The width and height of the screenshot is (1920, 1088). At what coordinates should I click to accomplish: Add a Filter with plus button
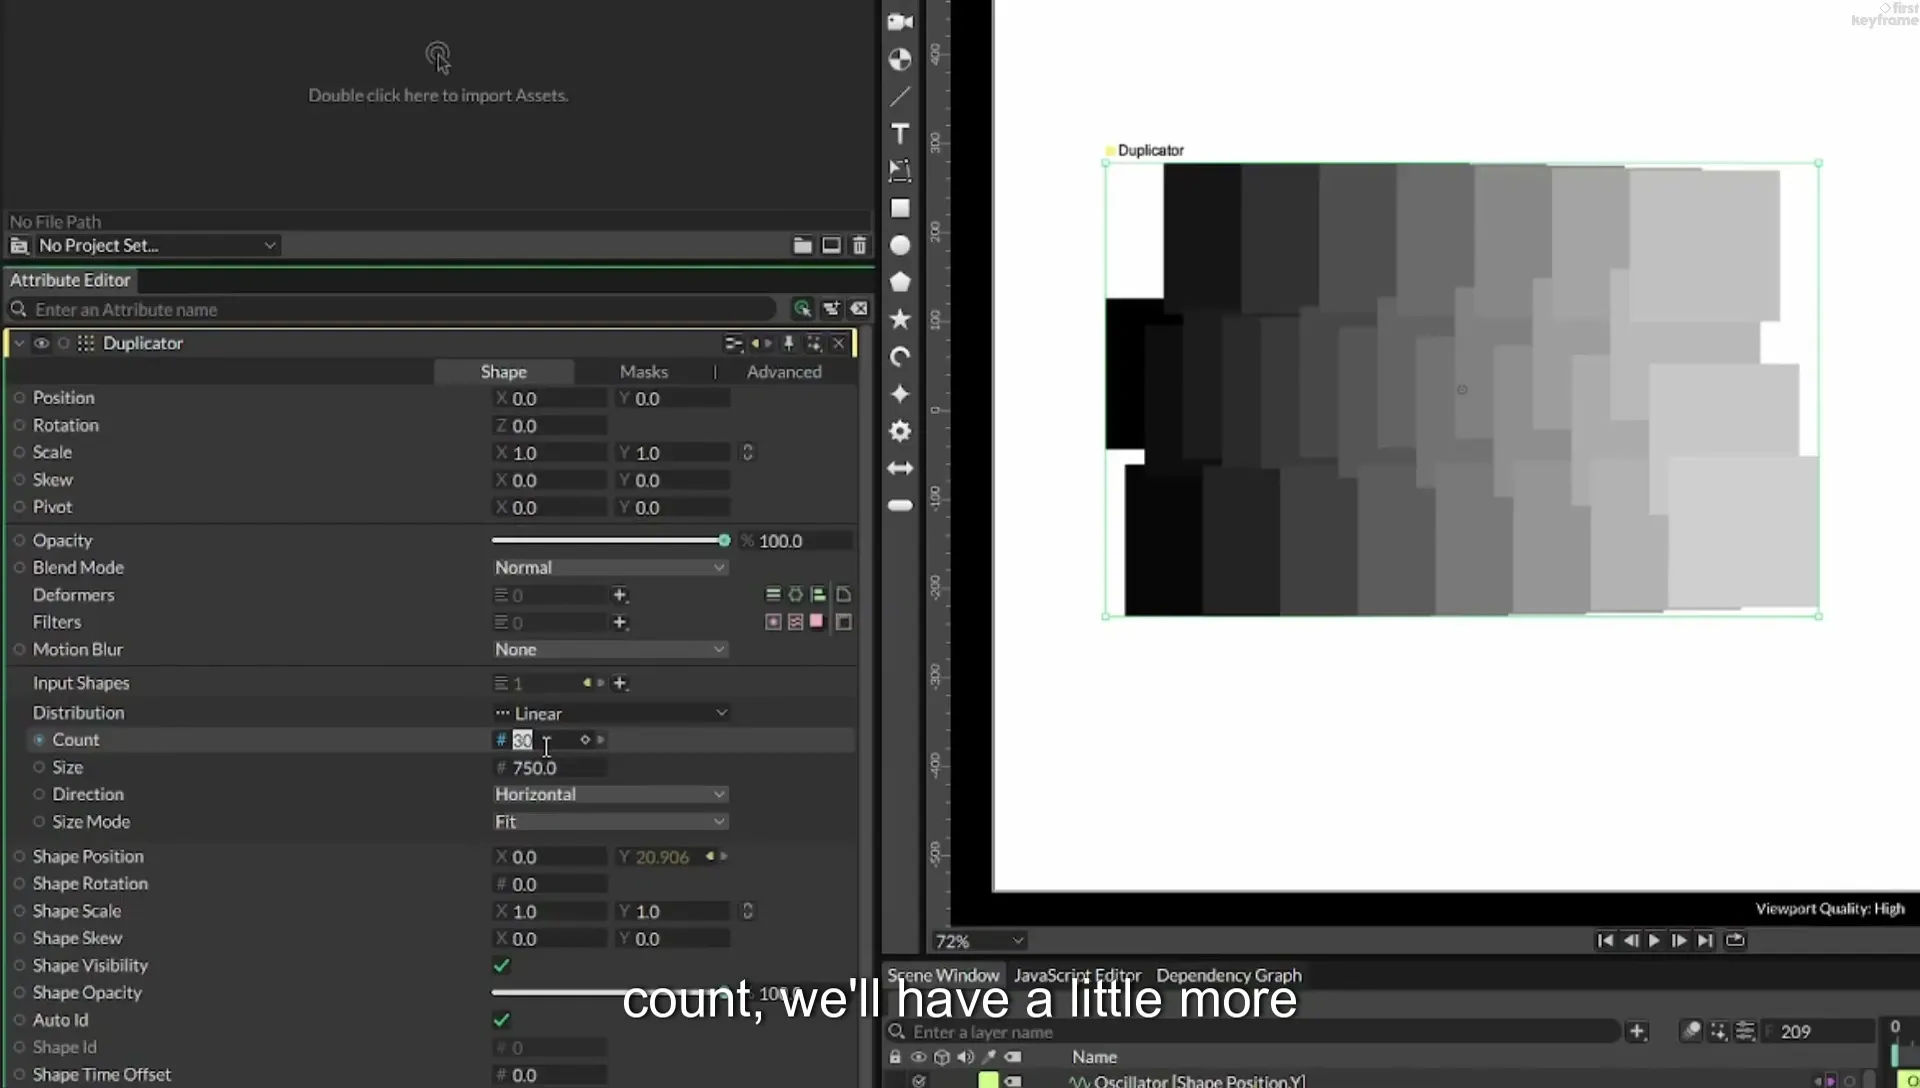pyautogui.click(x=620, y=622)
